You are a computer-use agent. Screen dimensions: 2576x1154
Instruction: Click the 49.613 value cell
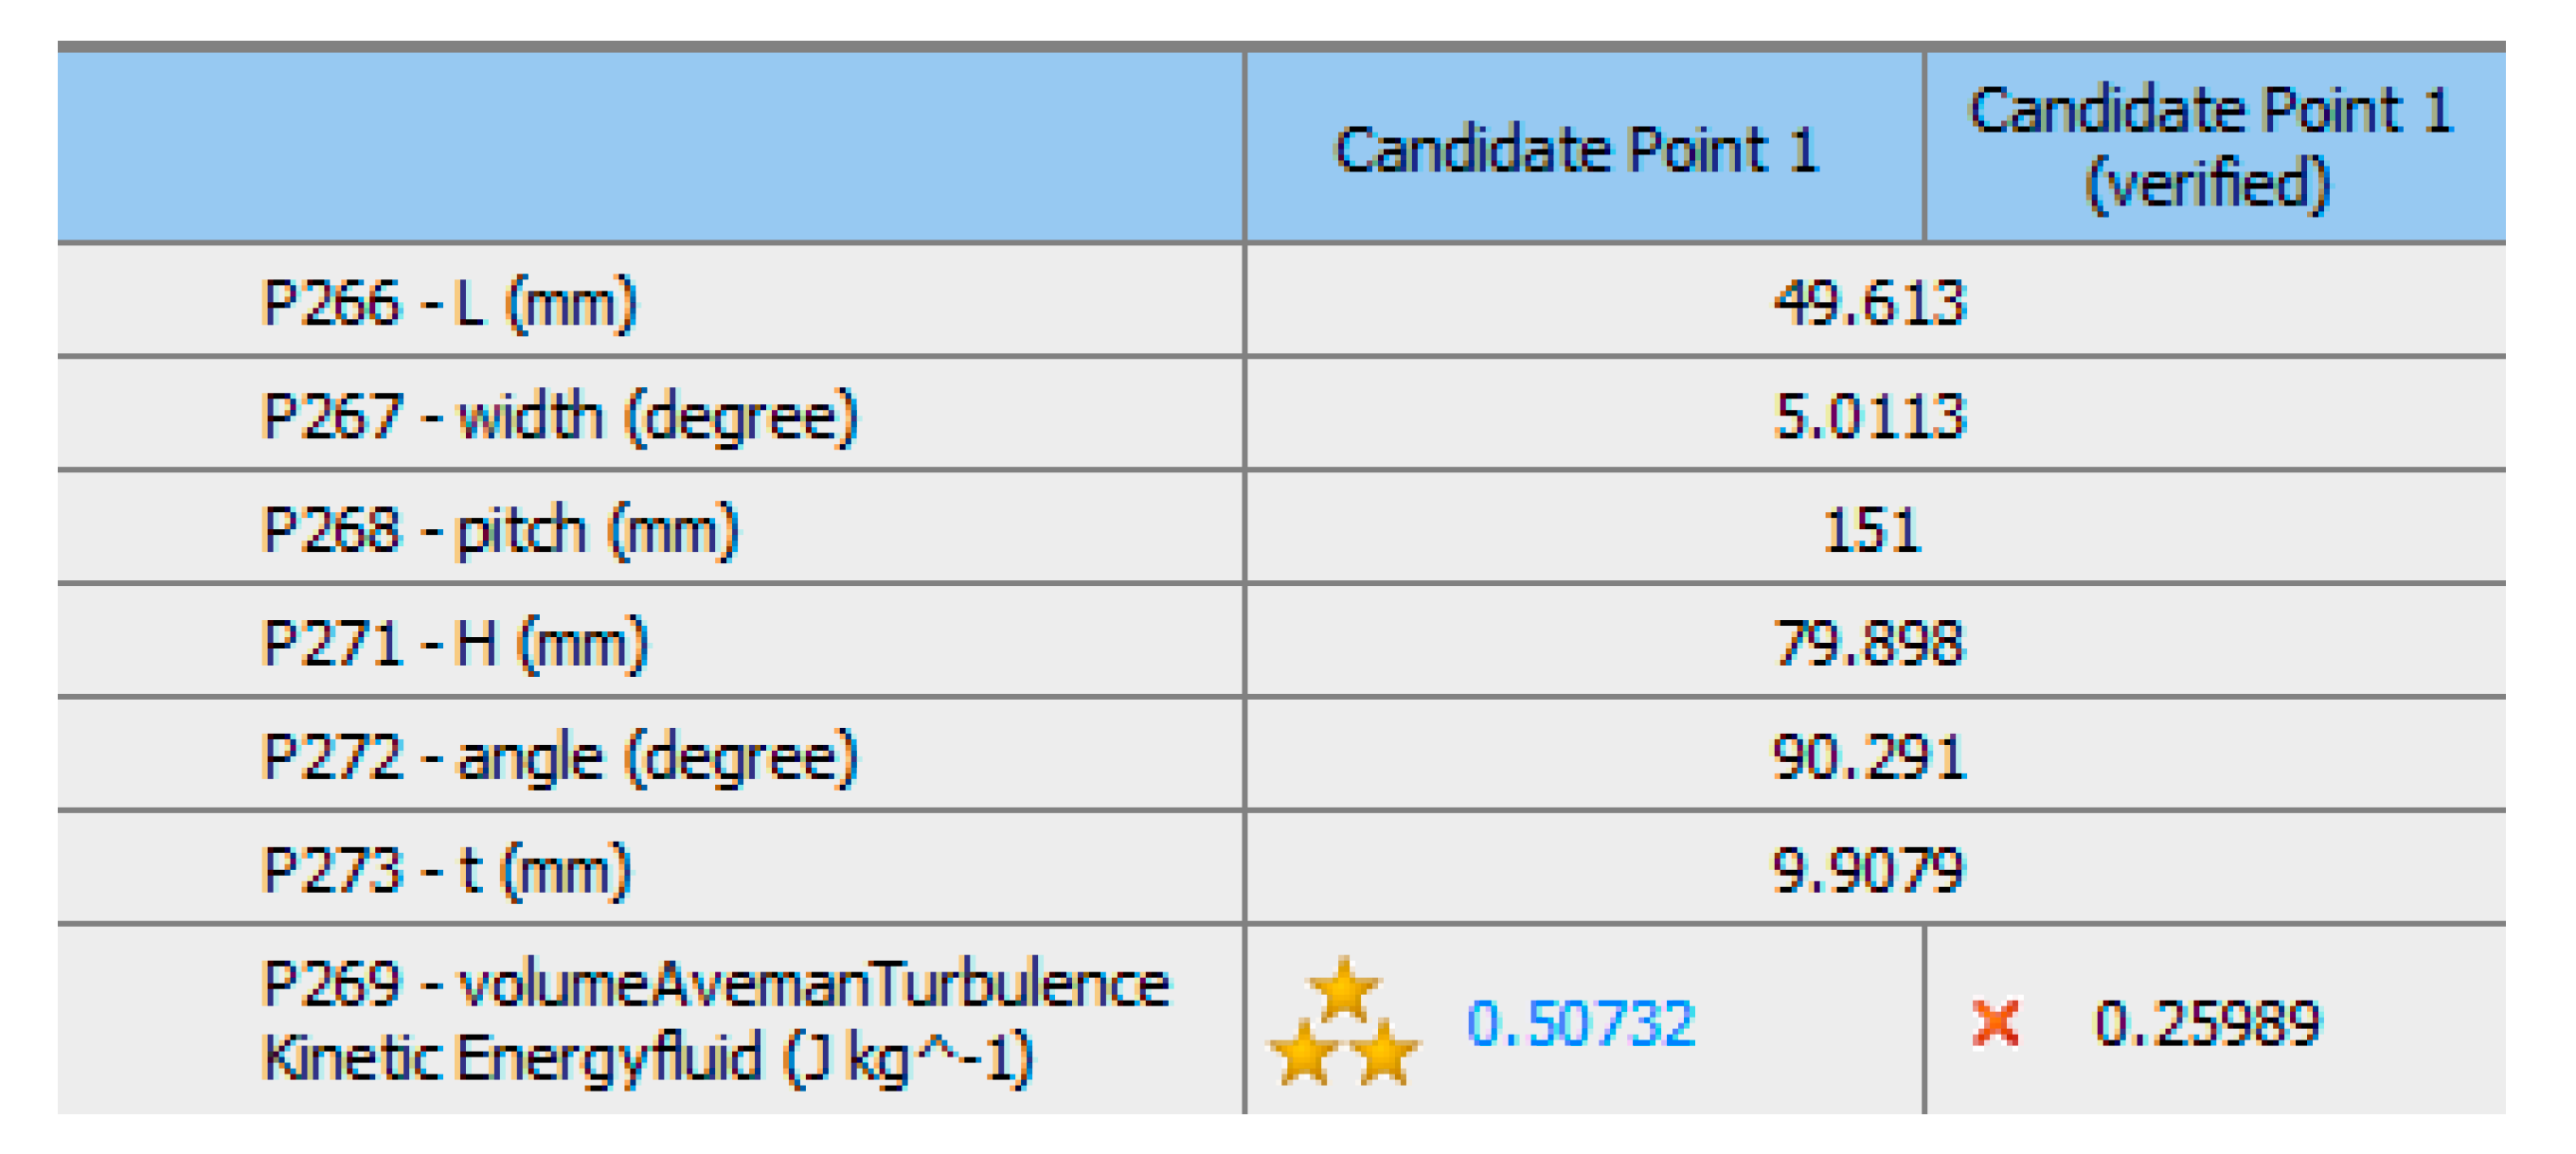(x=1869, y=302)
